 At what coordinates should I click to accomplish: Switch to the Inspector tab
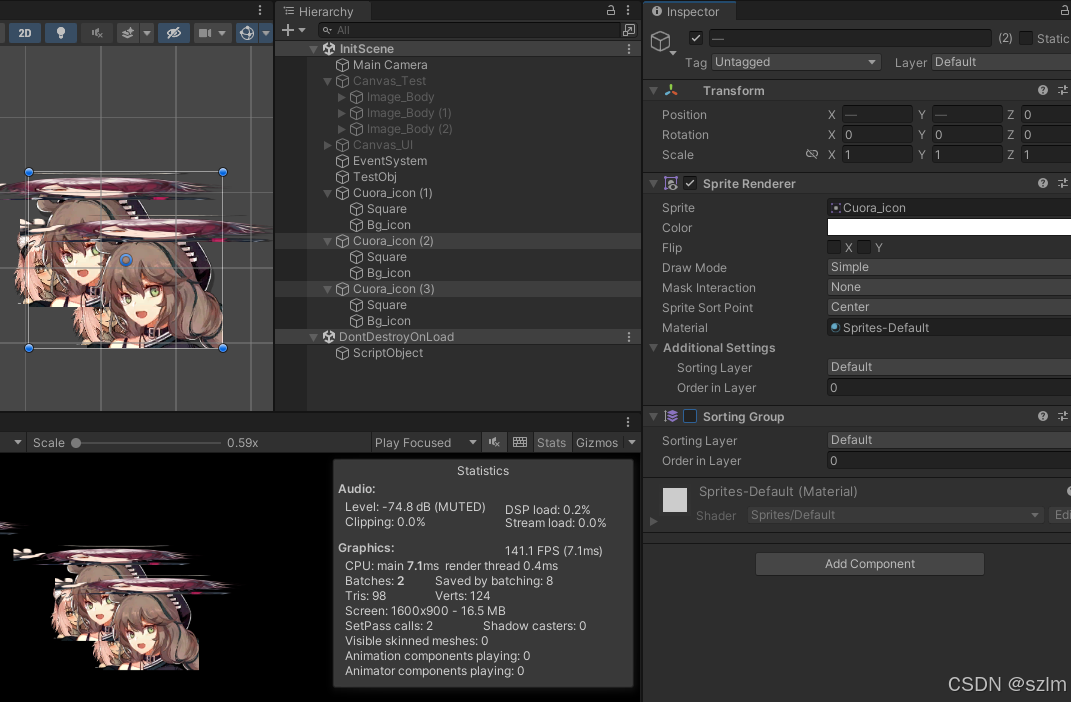coord(686,12)
